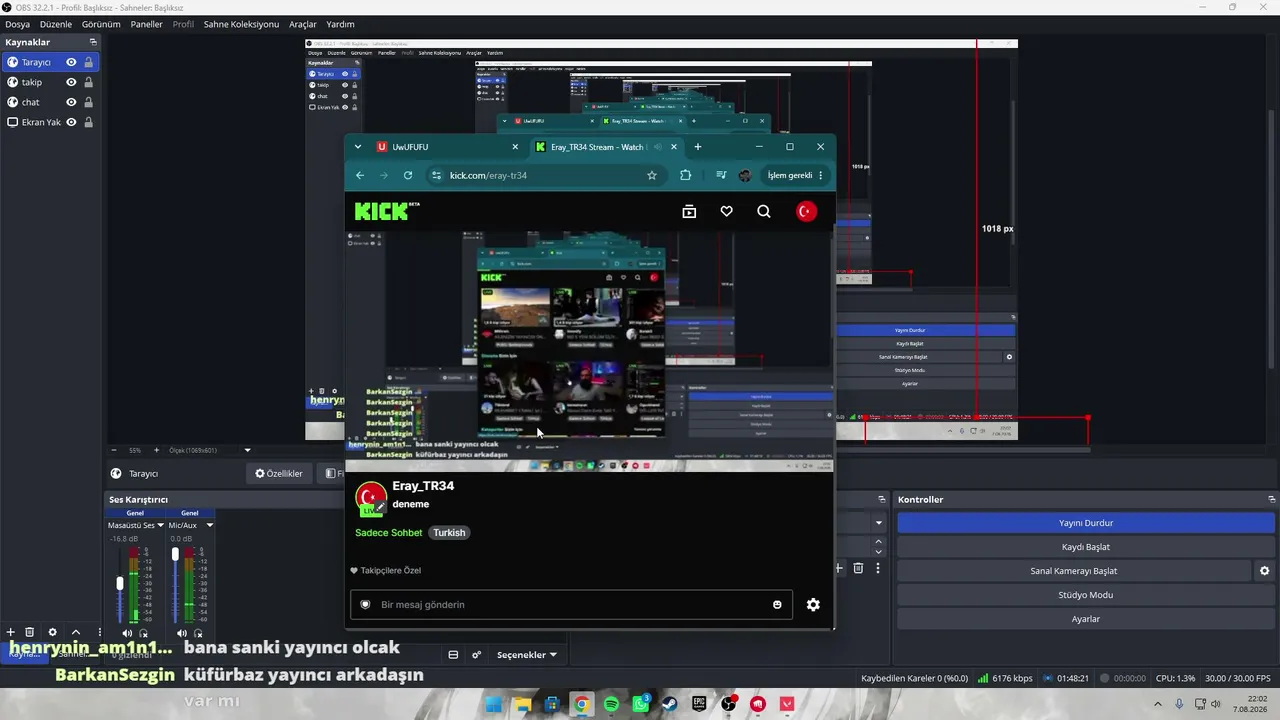Undock the Kontroller panel
1280x720 pixels.
1271,499
